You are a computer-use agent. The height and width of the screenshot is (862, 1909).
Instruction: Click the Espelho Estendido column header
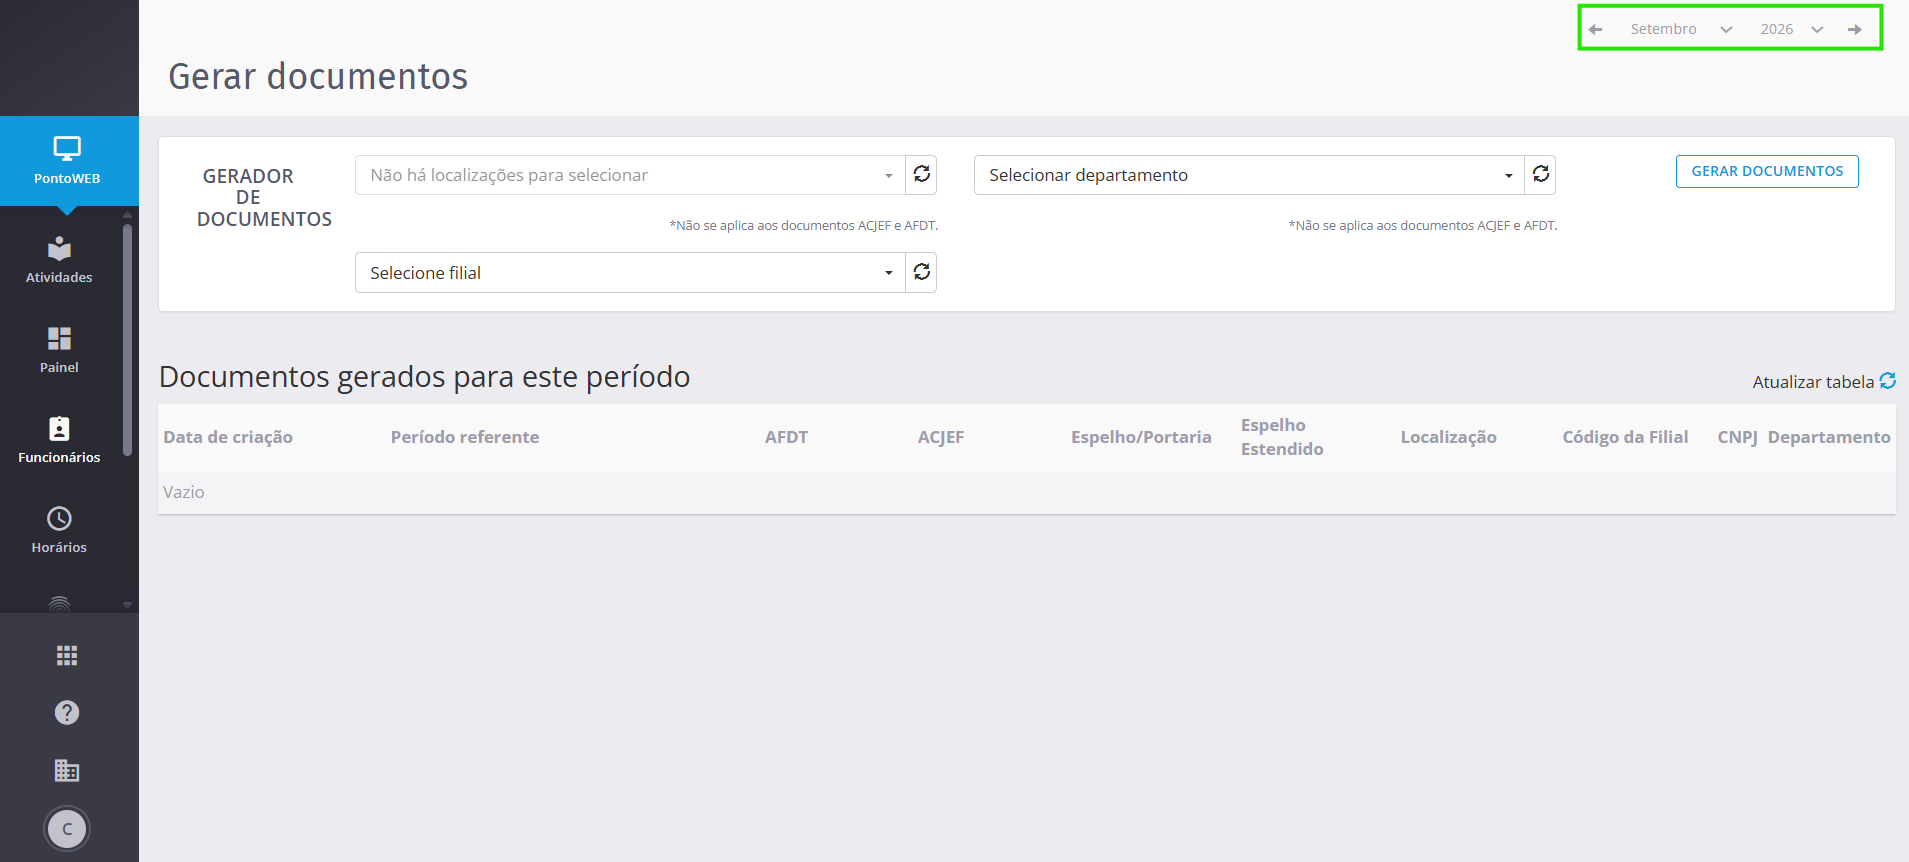click(1282, 437)
